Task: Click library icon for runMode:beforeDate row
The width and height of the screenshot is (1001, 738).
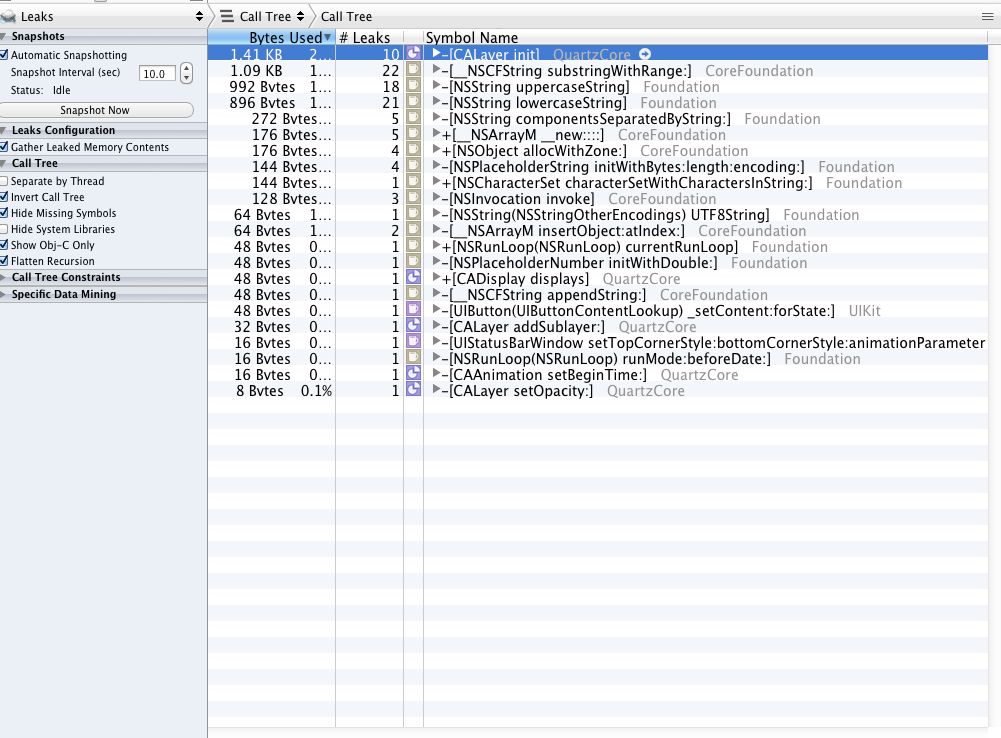Action: click(x=414, y=357)
